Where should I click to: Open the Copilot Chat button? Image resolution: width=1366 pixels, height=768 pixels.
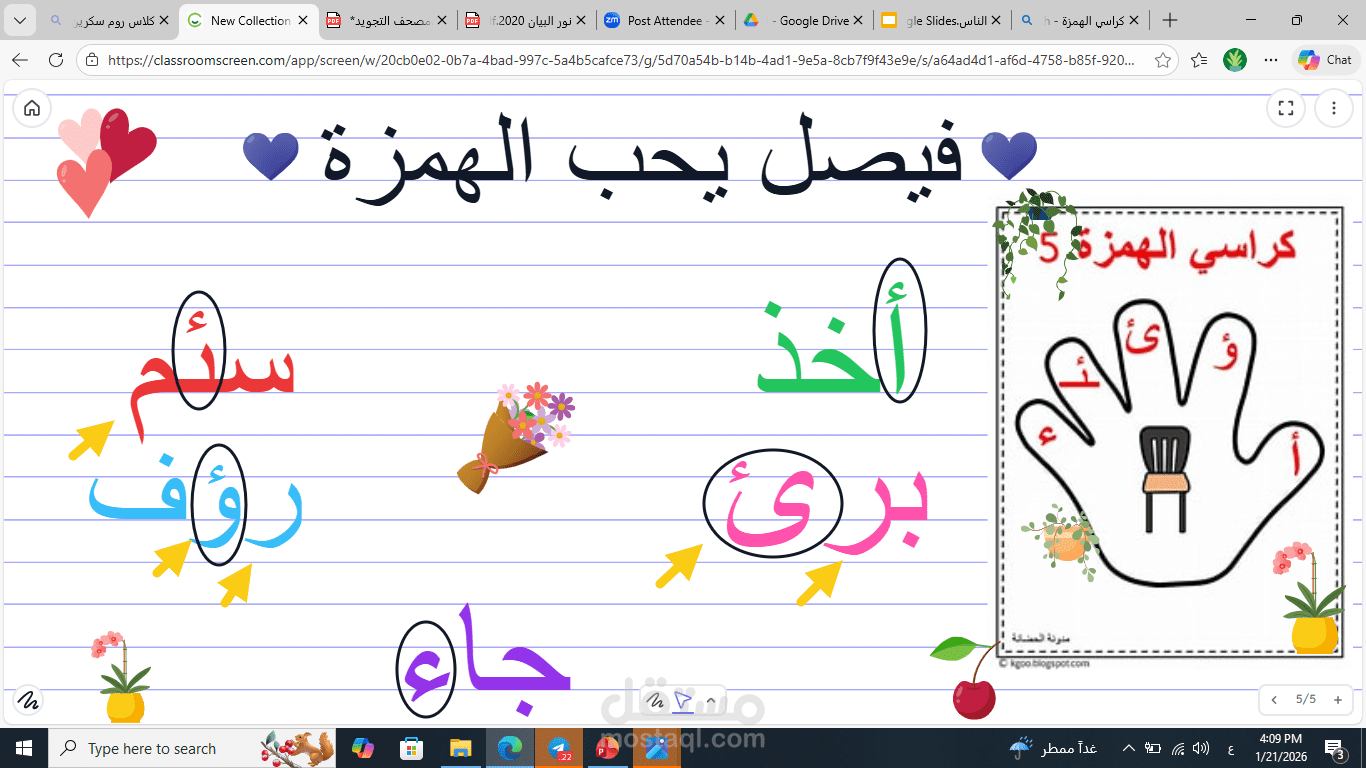1326,60
